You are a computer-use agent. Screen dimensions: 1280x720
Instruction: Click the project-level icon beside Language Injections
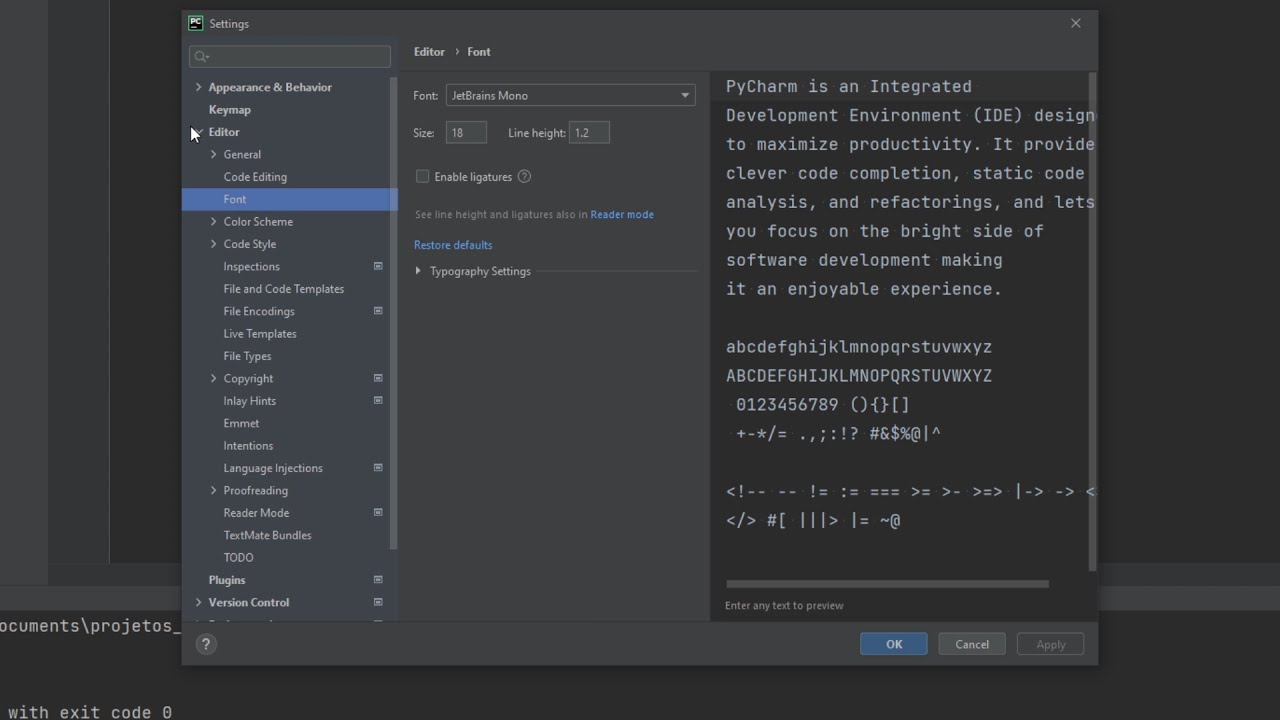[378, 468]
